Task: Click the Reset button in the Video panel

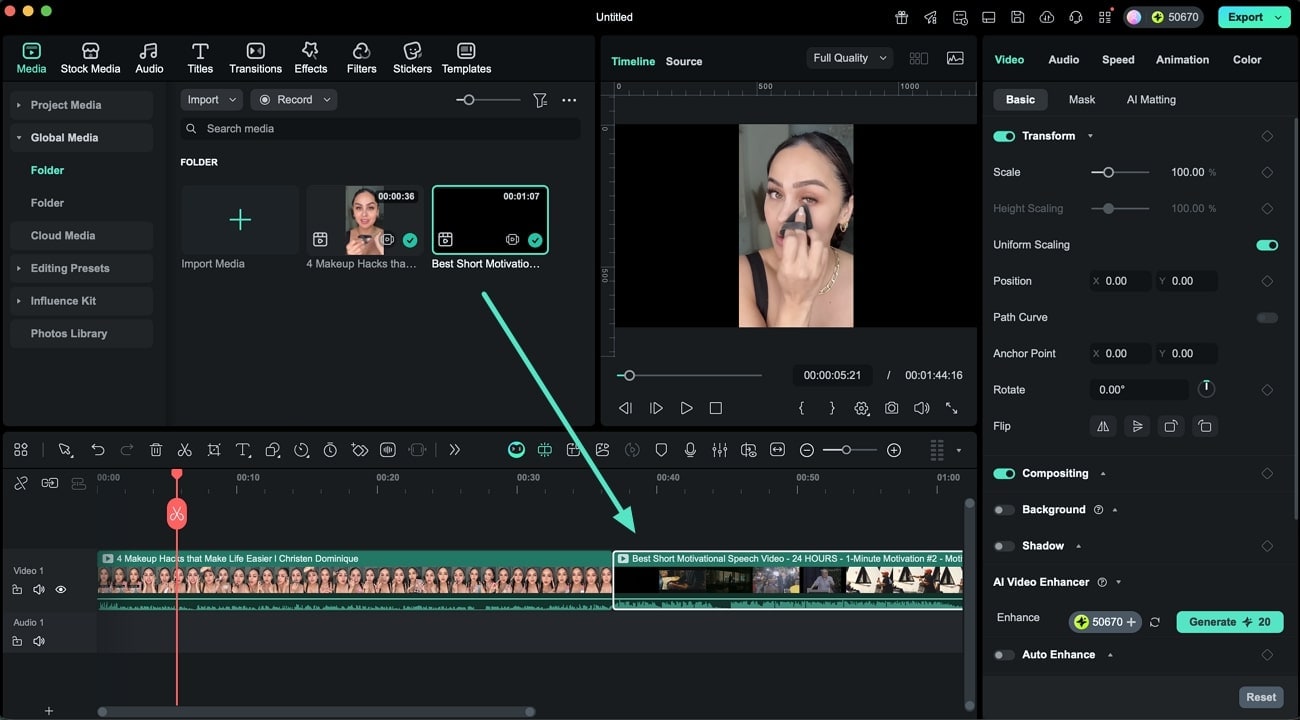Action: (x=1261, y=697)
